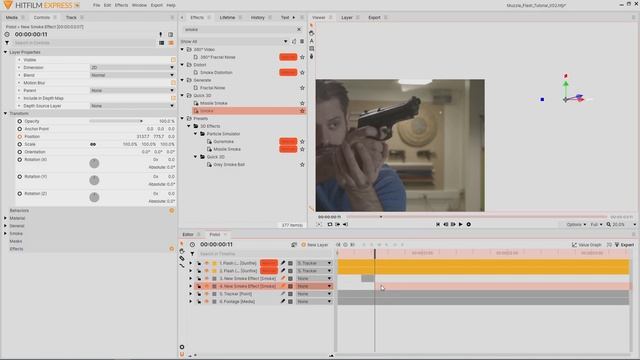Click the Set Out point icon
Viewport: 640px width, 360px height.
tap(345, 224)
